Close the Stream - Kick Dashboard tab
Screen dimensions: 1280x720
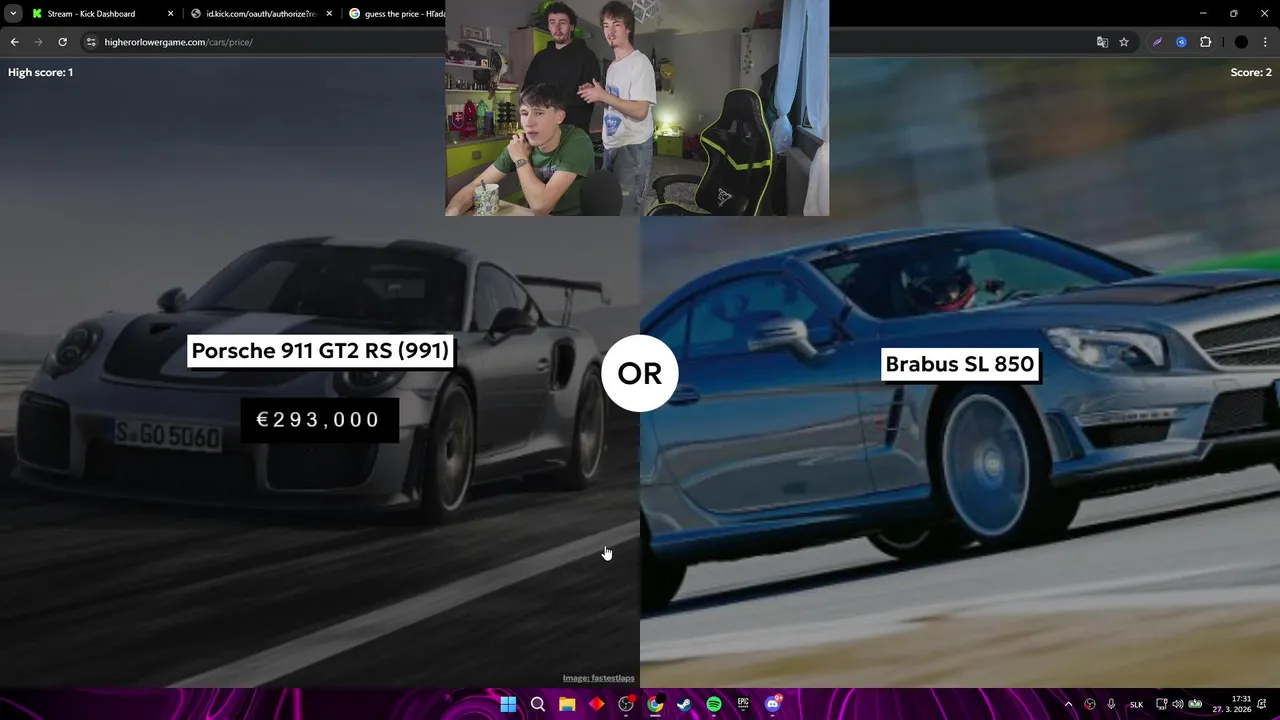(x=170, y=14)
